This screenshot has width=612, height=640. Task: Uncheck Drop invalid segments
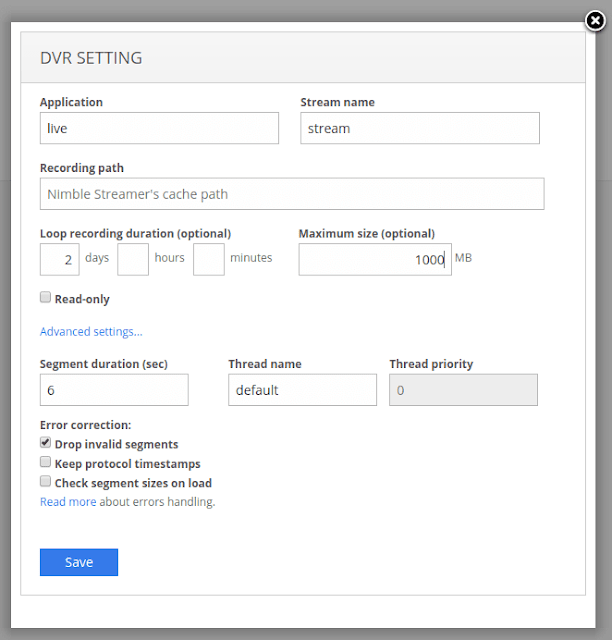pos(45,443)
